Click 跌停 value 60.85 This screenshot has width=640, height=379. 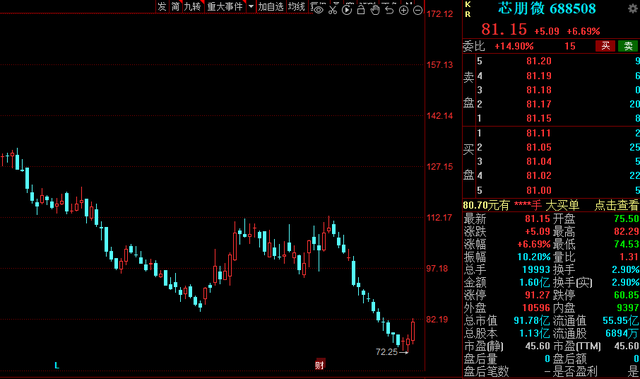tap(627, 295)
